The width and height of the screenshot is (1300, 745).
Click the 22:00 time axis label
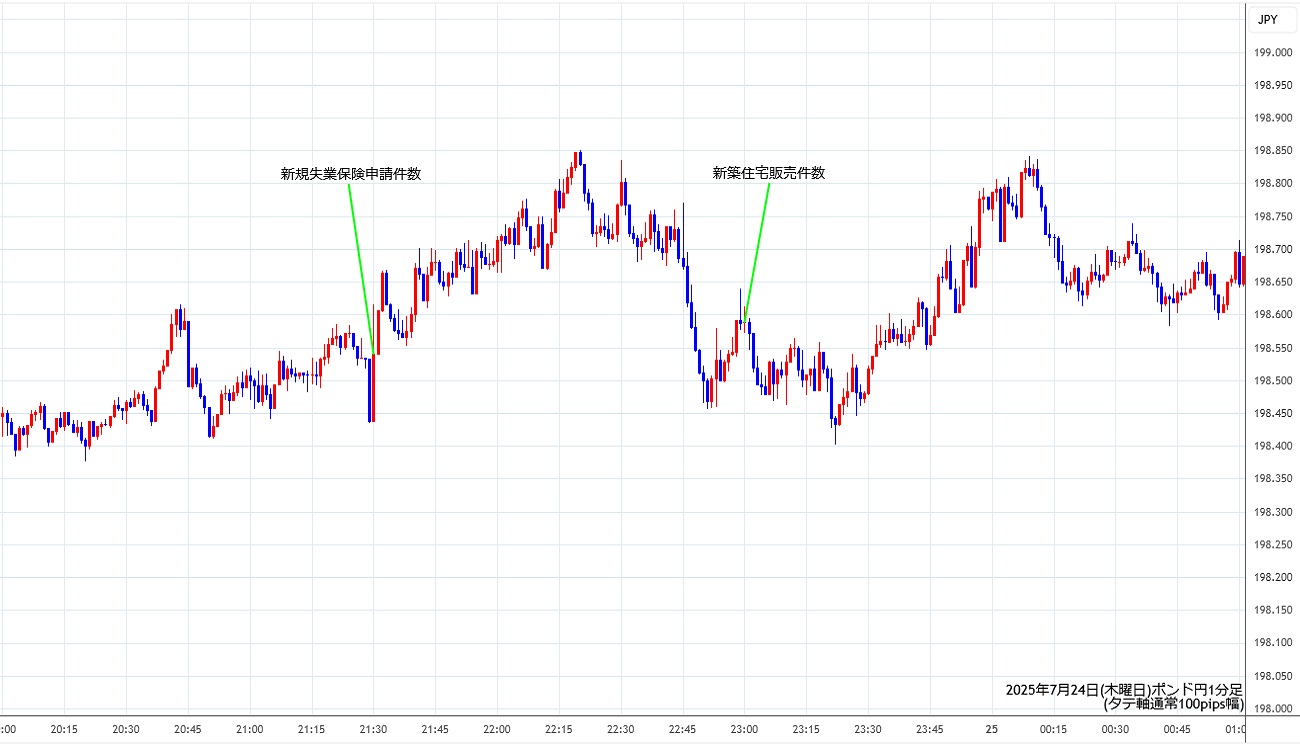point(497,730)
